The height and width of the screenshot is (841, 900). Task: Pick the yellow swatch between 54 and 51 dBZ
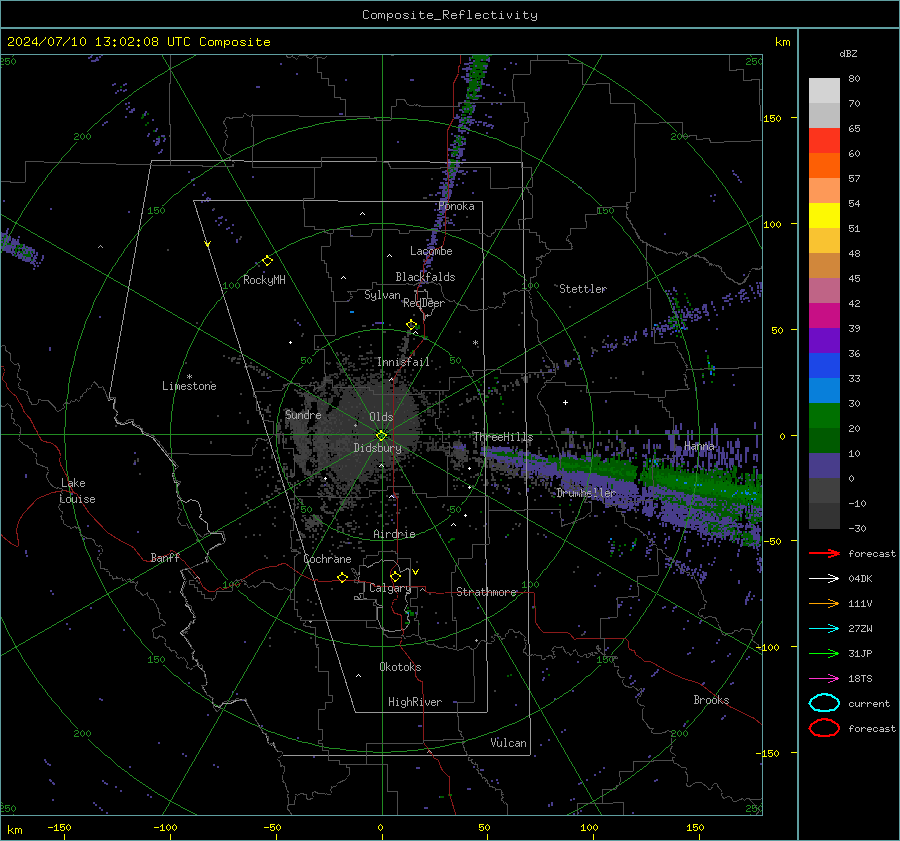click(x=824, y=216)
